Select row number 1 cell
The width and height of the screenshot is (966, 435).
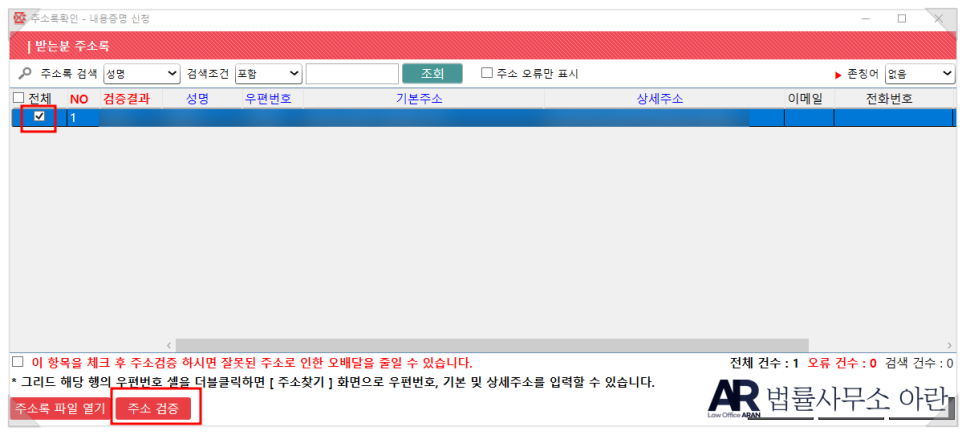point(83,118)
